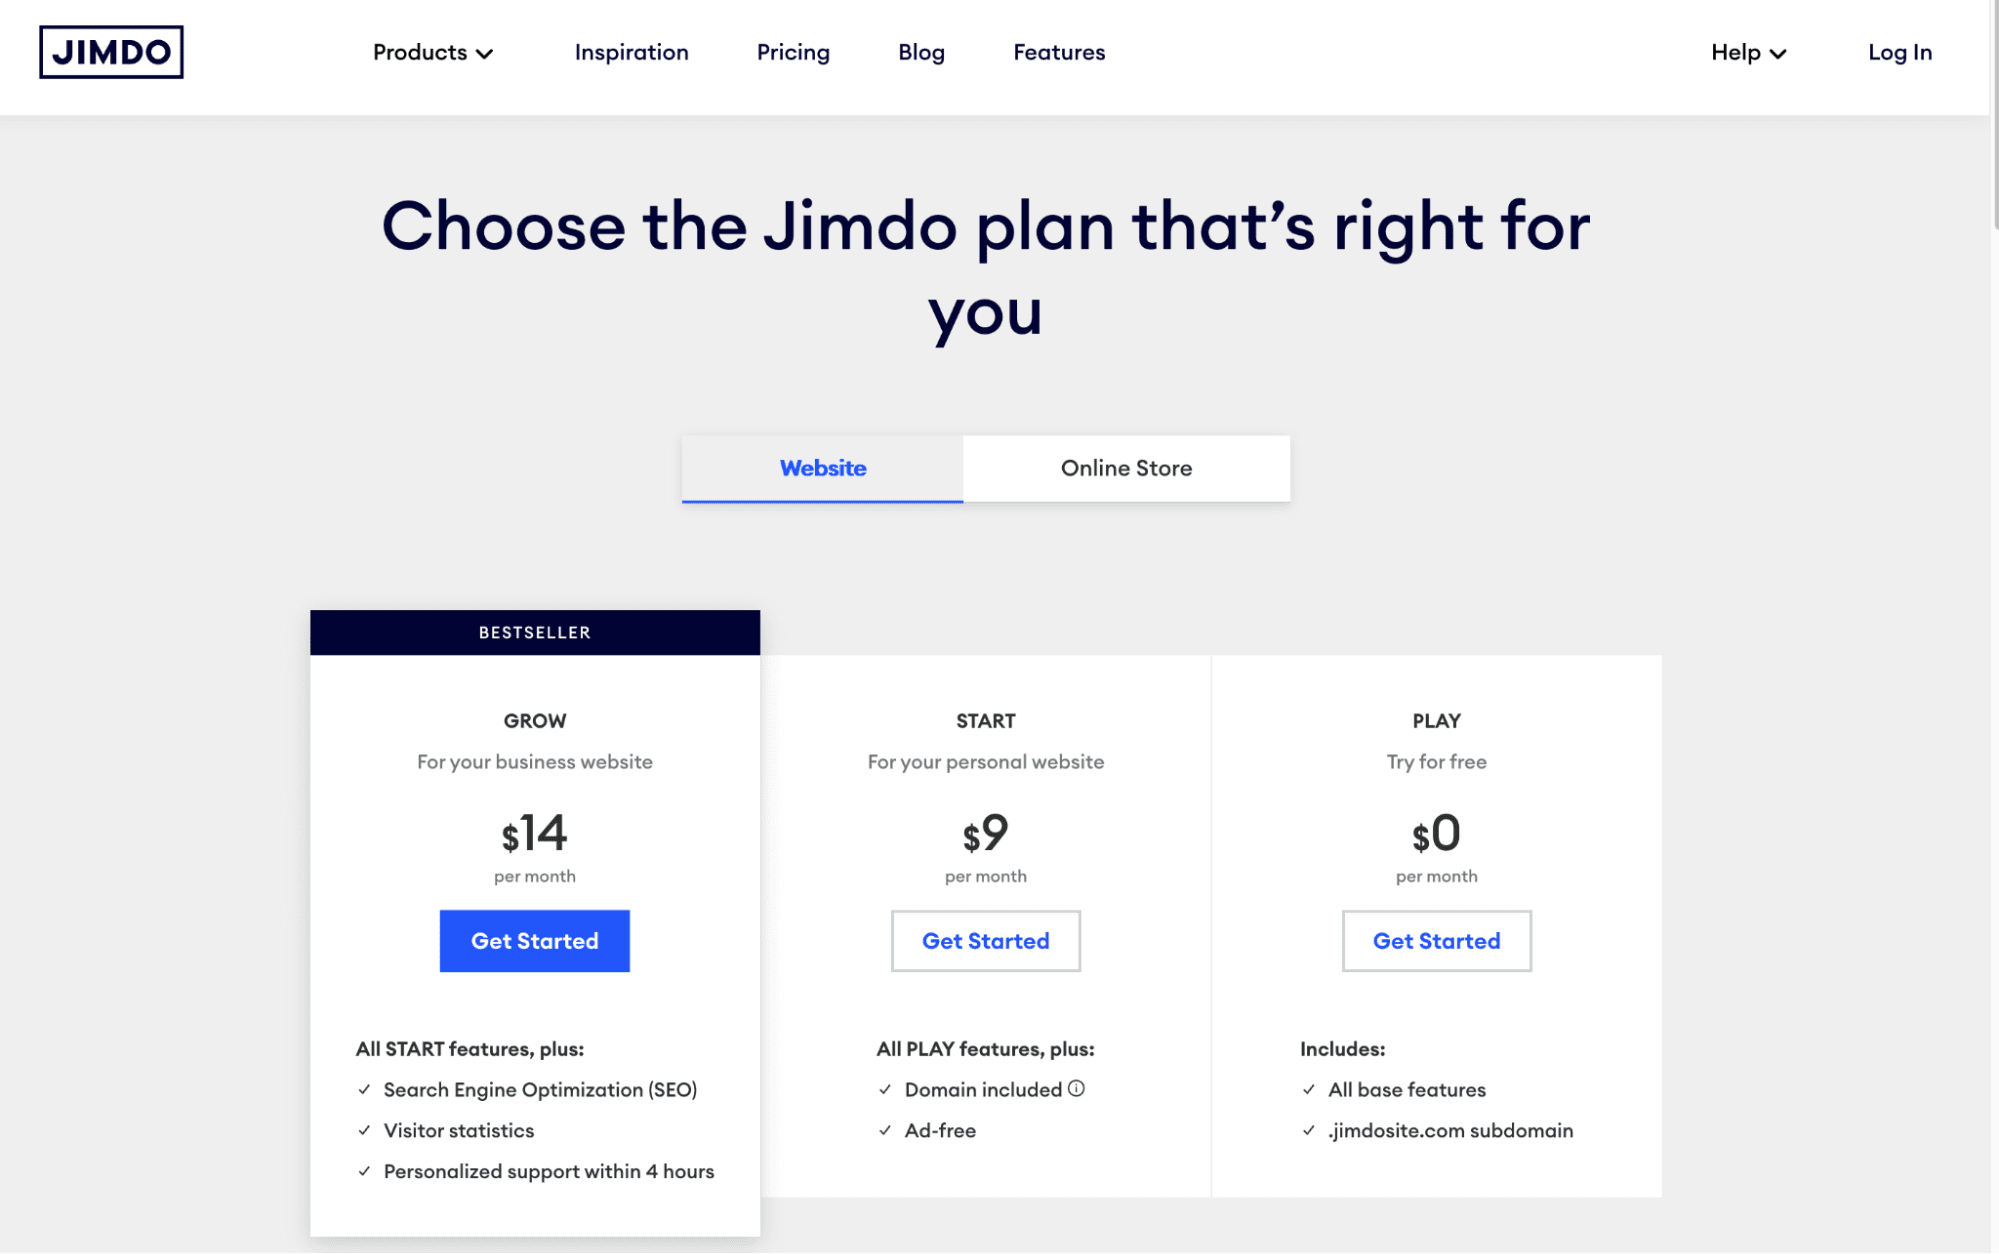Open the Products dropdown menu
The height and width of the screenshot is (1254, 1999).
pyautogui.click(x=432, y=51)
